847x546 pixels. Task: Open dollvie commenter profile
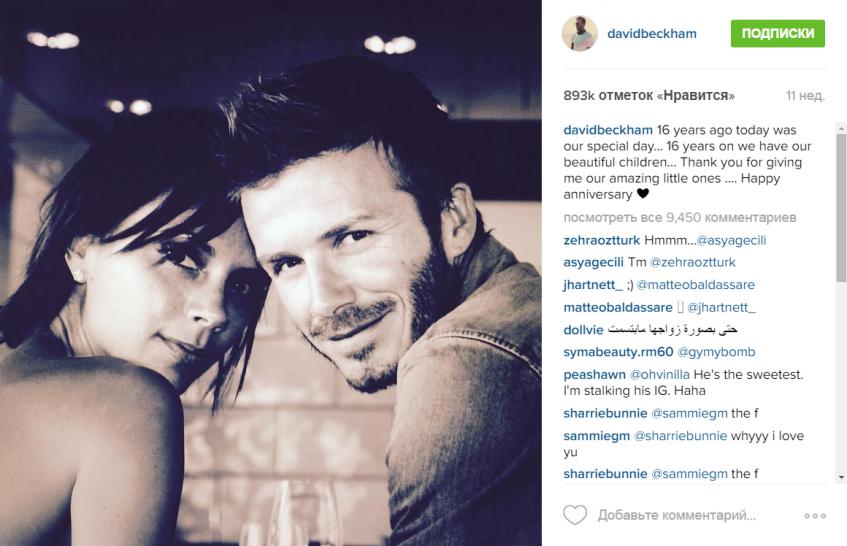pos(583,329)
